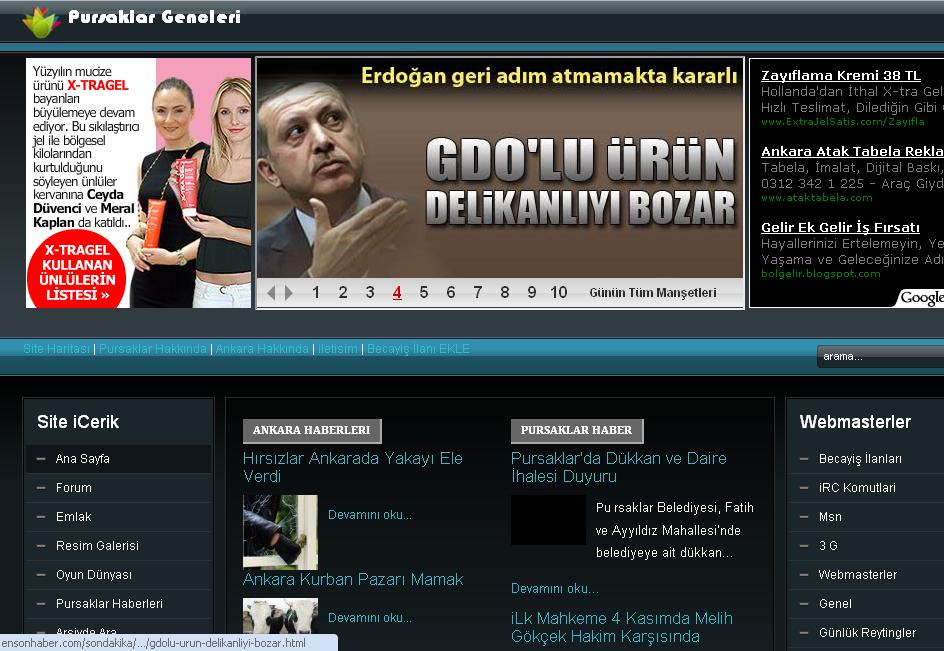The height and width of the screenshot is (651, 944).
Task: Read Pursaklar'da Dükkan ve Daire İhalesi Duyuru
Action: tap(618, 467)
